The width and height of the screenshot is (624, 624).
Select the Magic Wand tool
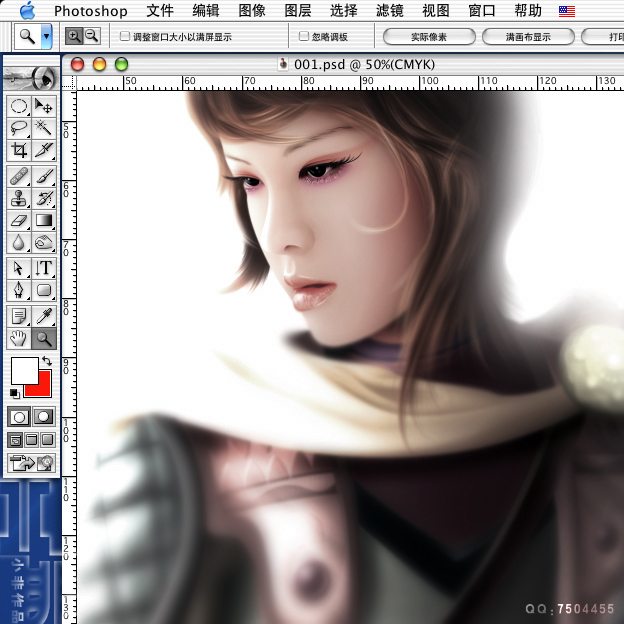(44, 128)
